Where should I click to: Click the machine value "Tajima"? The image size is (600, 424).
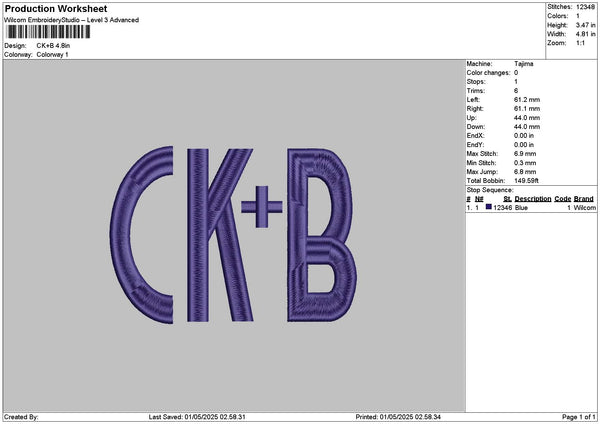(x=523, y=64)
